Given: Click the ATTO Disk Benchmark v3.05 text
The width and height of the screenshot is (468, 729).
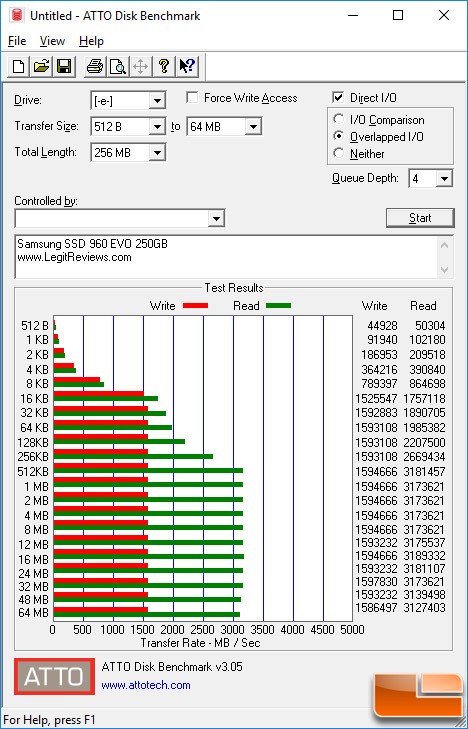Looking at the screenshot, I should click(172, 667).
